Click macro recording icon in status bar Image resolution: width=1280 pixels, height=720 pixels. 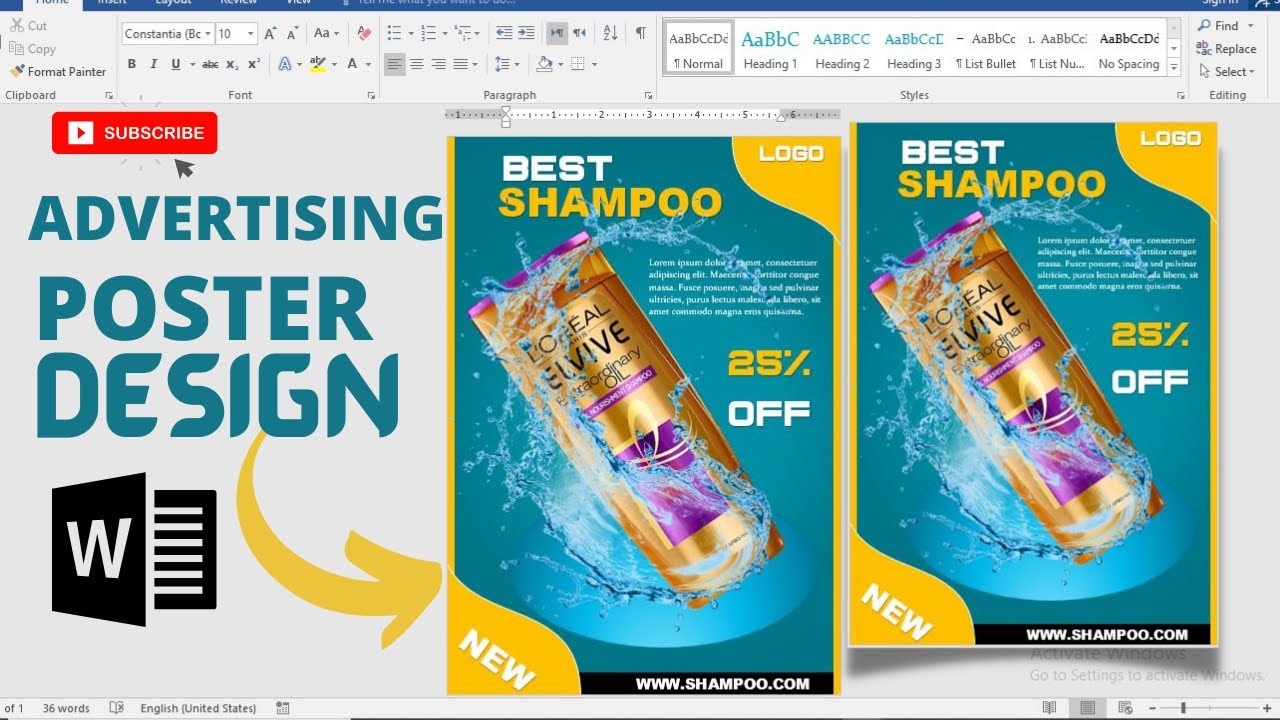pos(283,708)
